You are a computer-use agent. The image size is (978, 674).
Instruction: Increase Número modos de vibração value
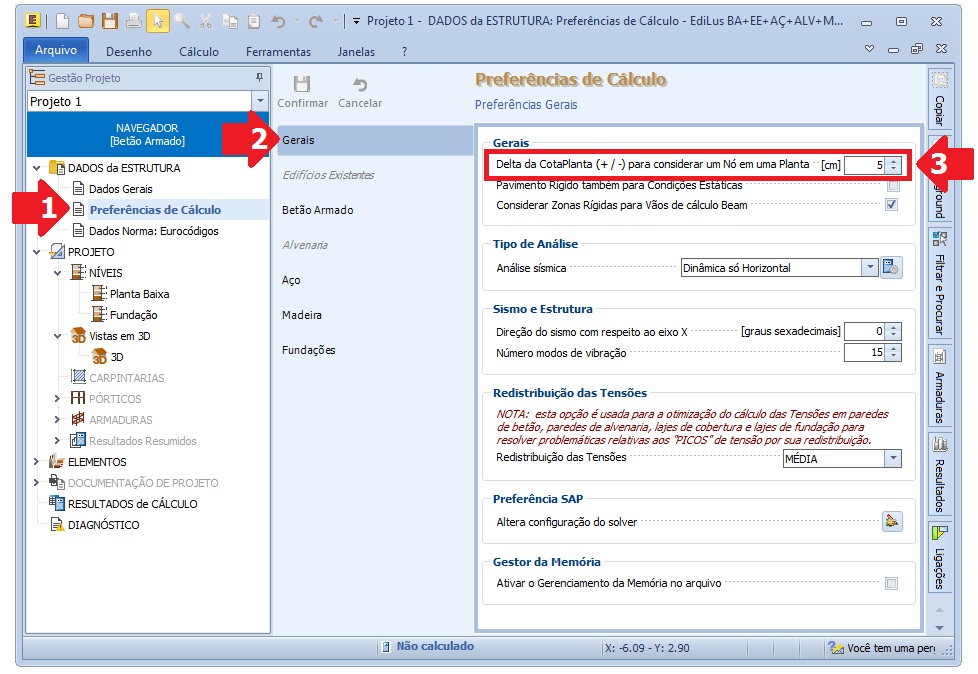point(893,349)
